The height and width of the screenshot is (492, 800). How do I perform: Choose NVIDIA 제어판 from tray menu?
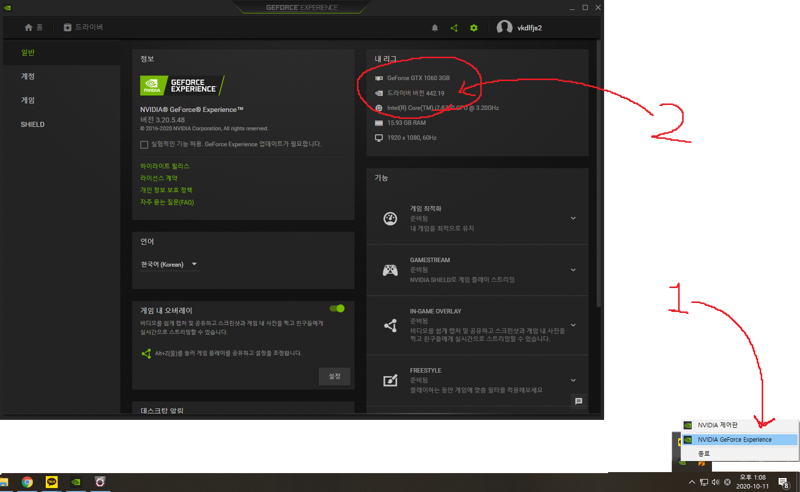point(740,425)
